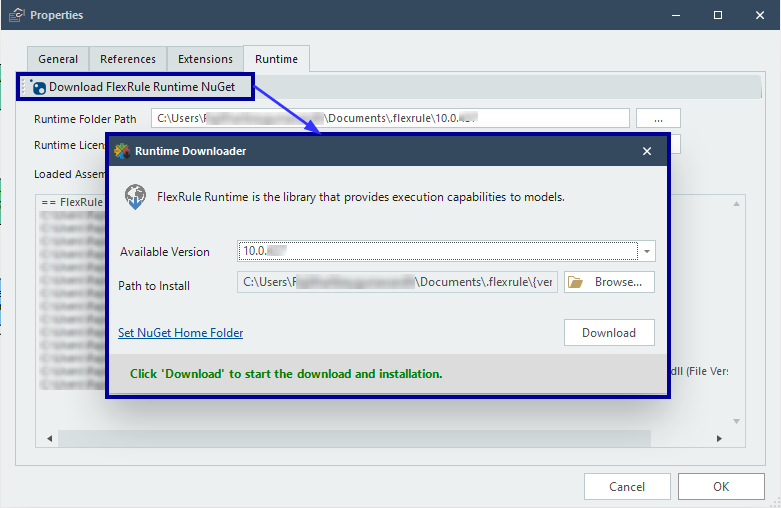
Task: Open the Available Version dropdown arrow
Action: (647, 251)
